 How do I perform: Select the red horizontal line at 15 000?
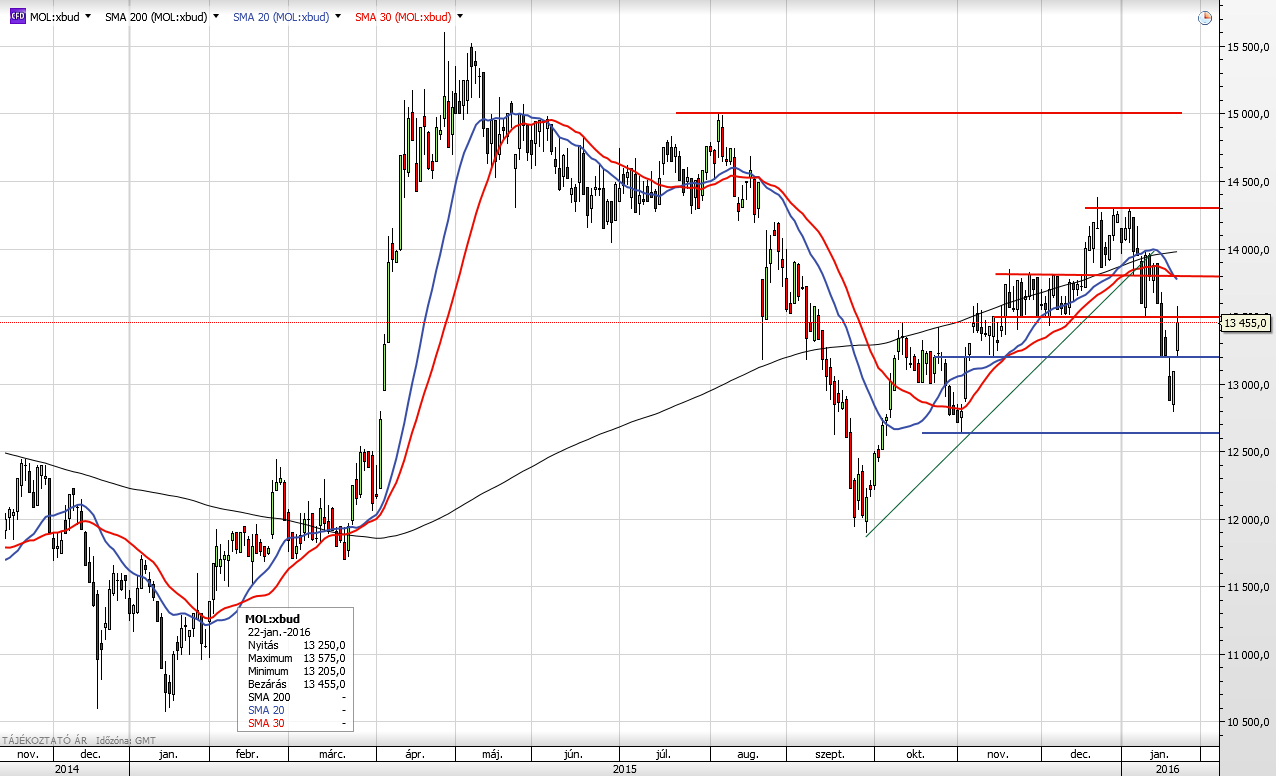tap(929, 113)
